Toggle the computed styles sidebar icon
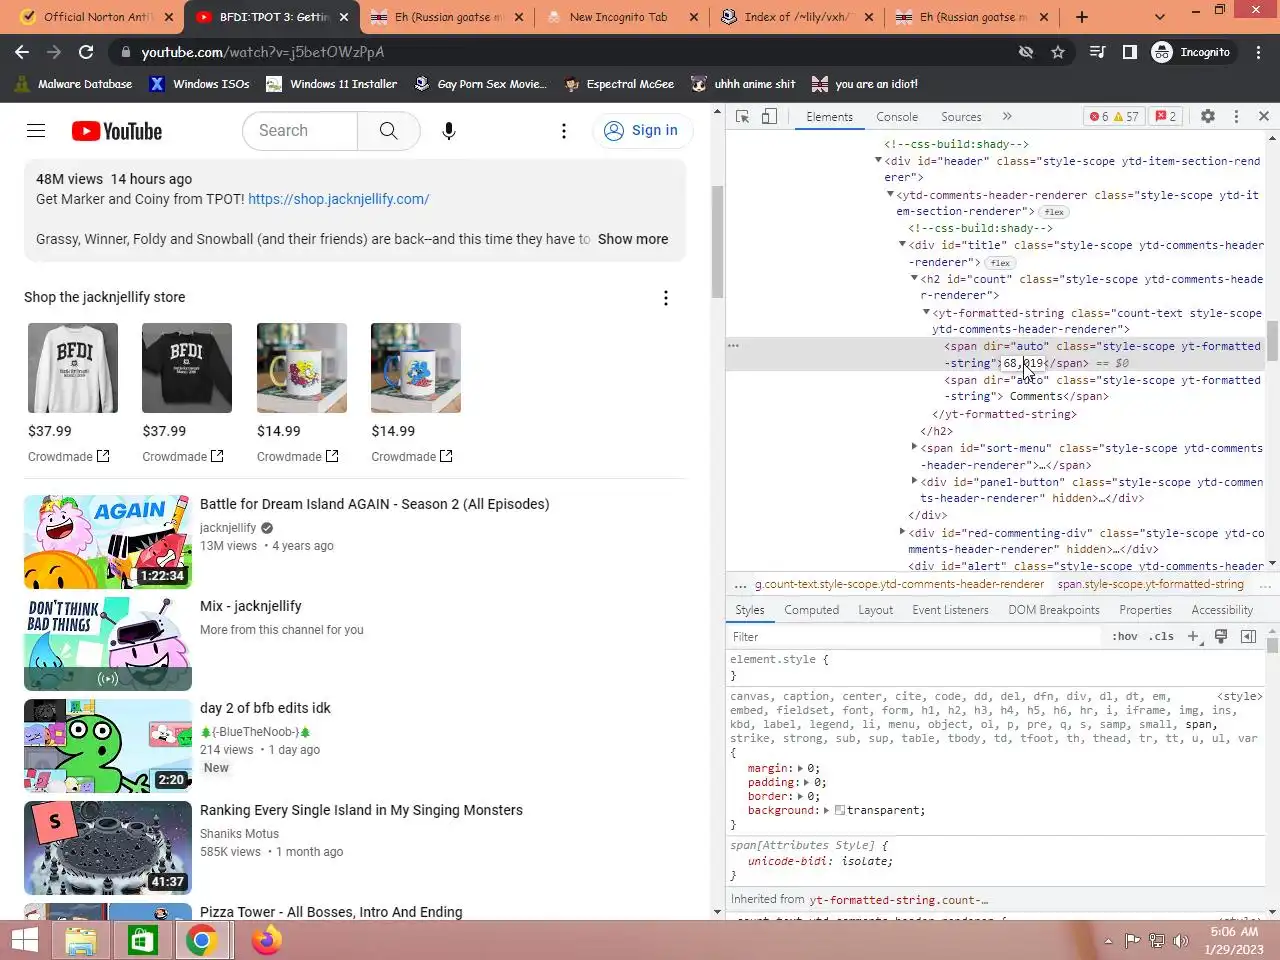1280x960 pixels. (1248, 637)
